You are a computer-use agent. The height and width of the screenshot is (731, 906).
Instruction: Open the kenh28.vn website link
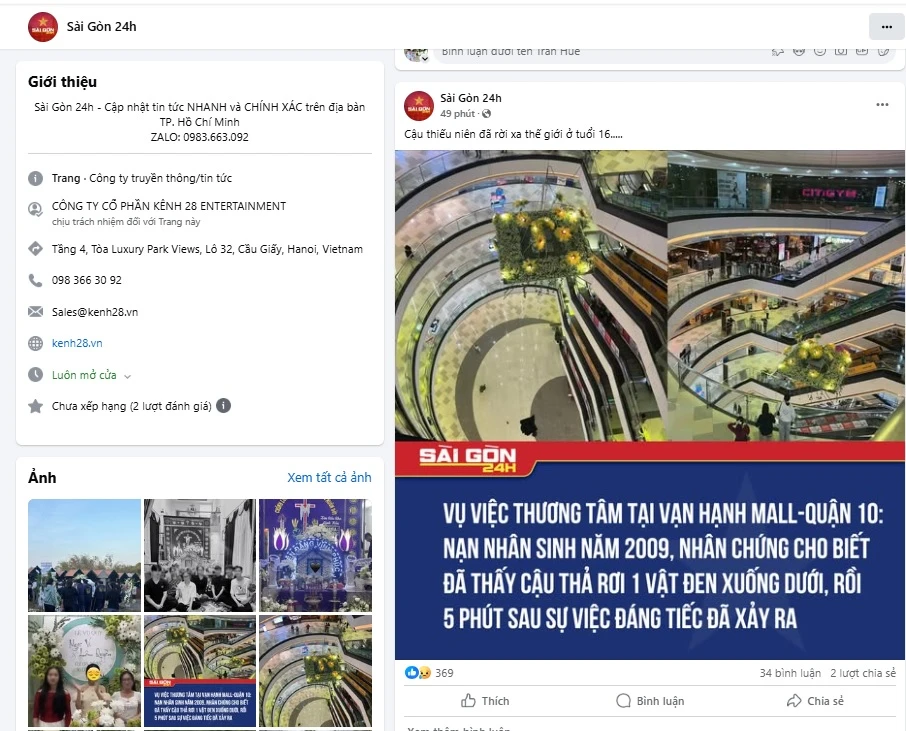click(x=77, y=343)
